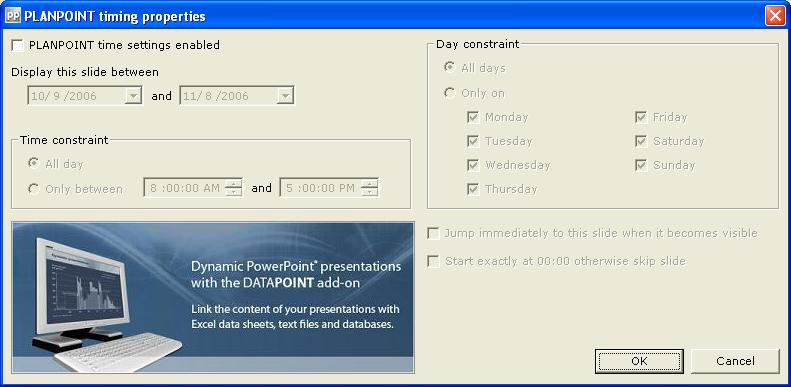The height and width of the screenshot is (387, 791).
Task: Select the All days radio button
Action: pyautogui.click(x=449, y=67)
